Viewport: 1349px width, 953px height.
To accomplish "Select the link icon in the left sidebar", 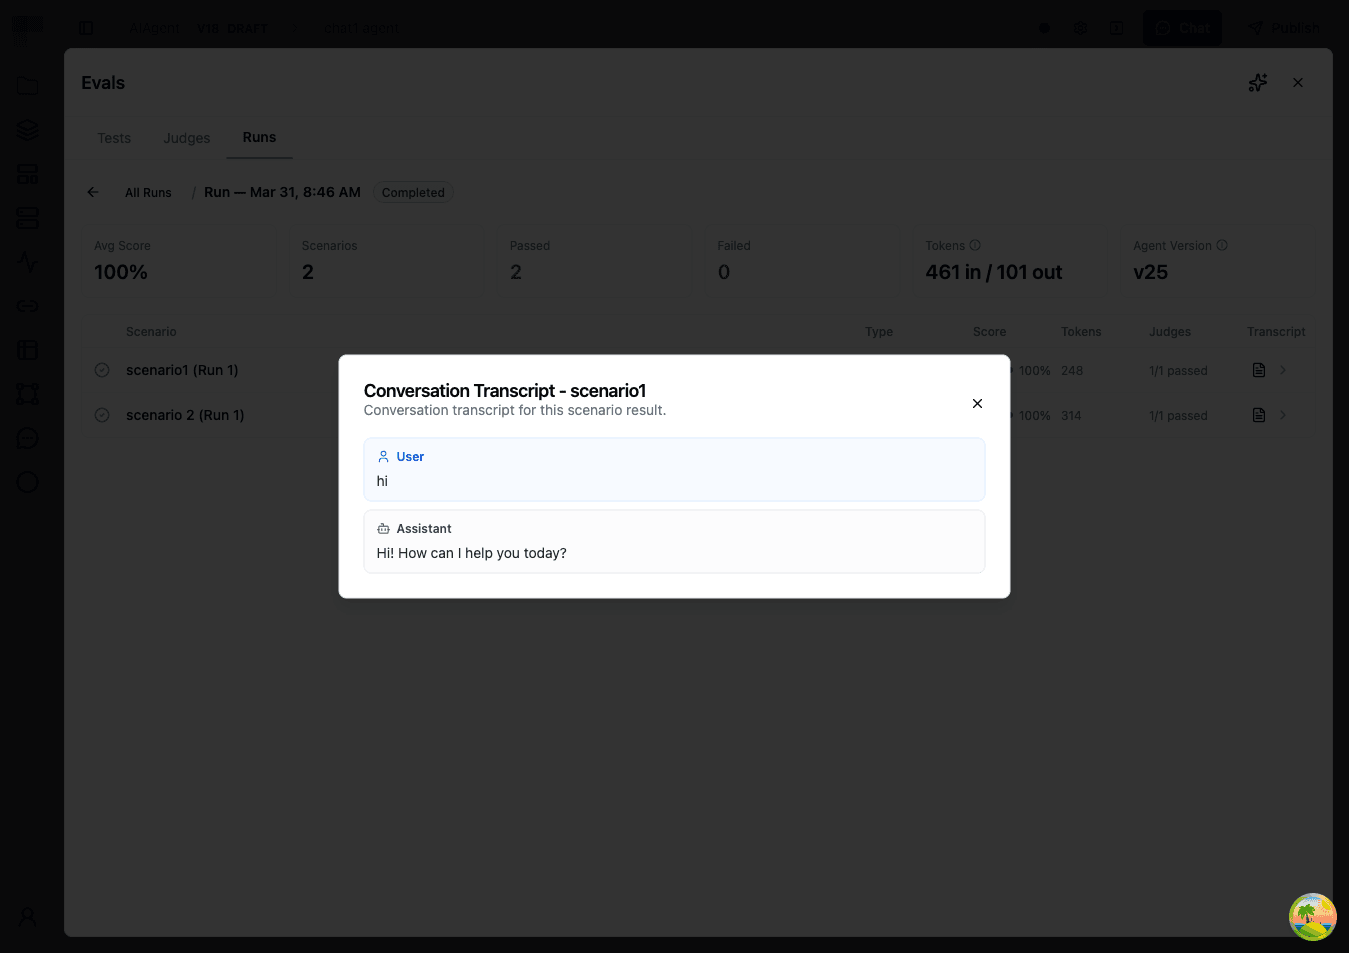I will 27,306.
